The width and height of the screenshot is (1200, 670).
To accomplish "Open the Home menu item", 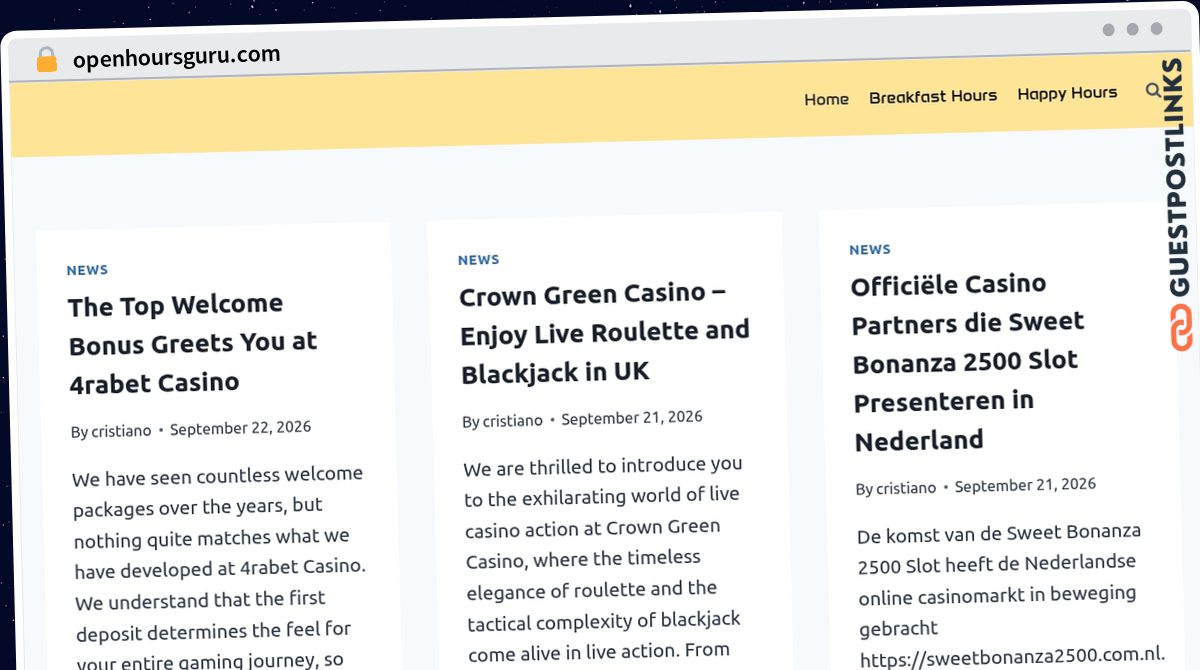I will tap(826, 99).
